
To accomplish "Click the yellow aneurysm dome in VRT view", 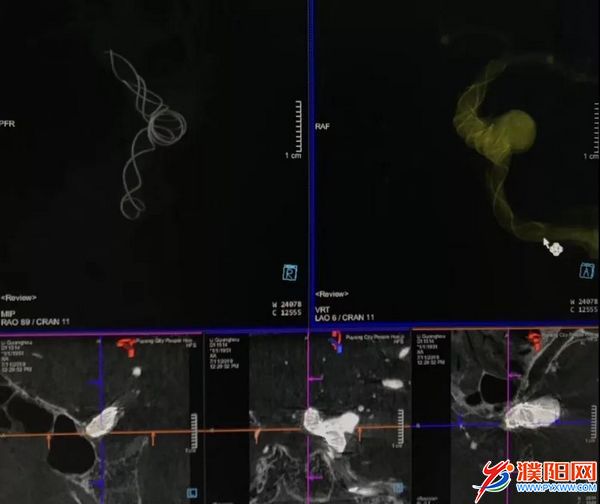I will 517,129.
